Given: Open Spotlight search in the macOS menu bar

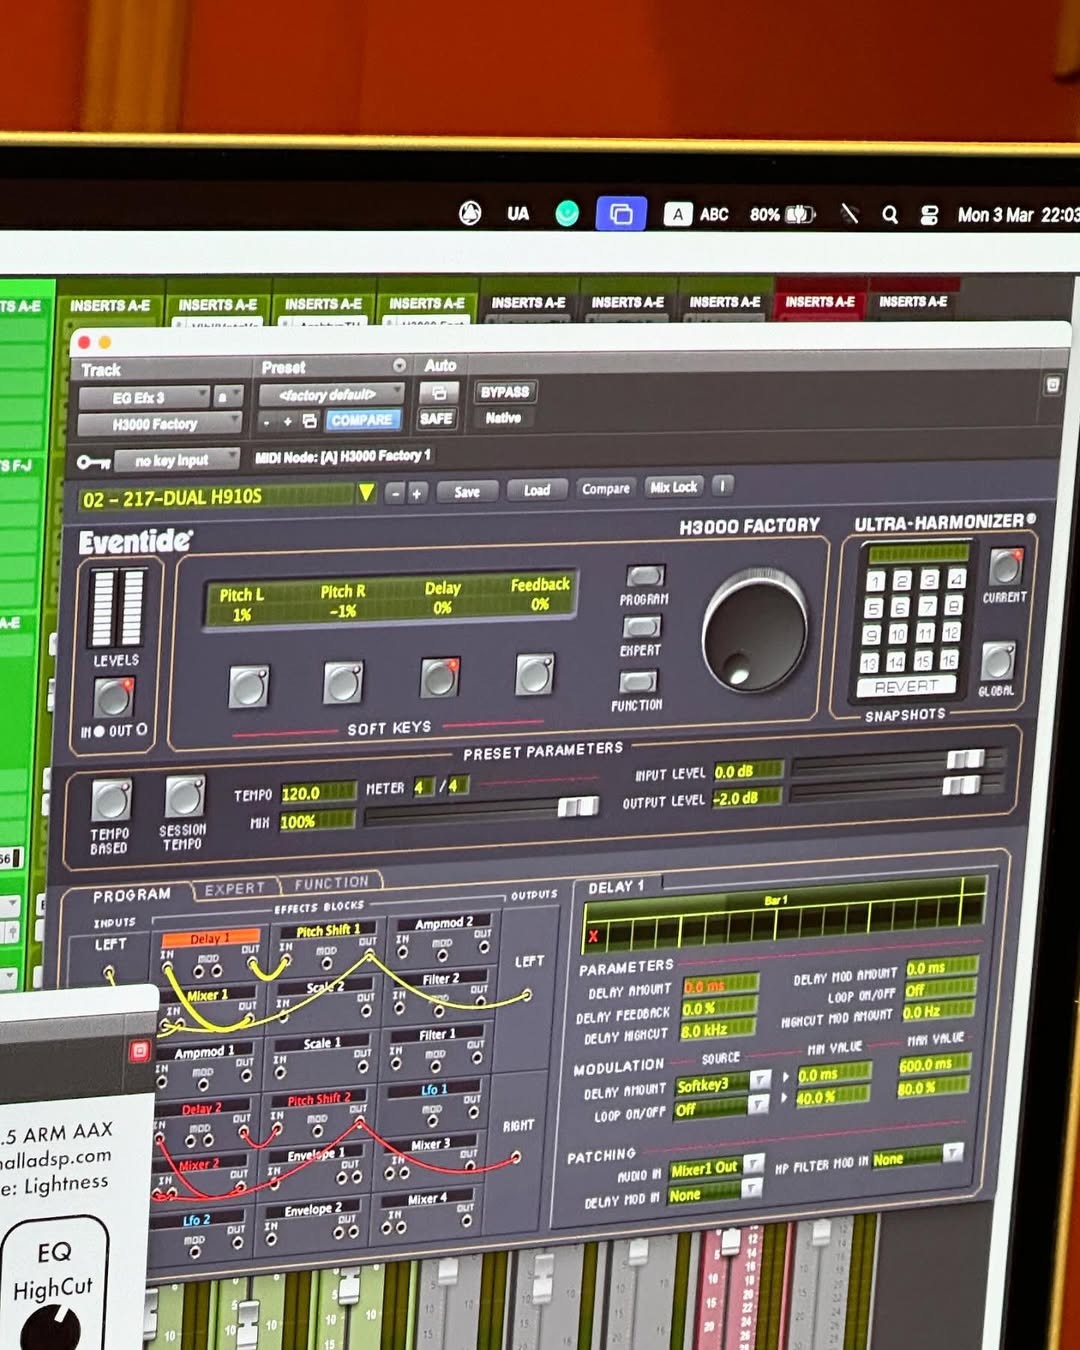Looking at the screenshot, I should (x=890, y=215).
